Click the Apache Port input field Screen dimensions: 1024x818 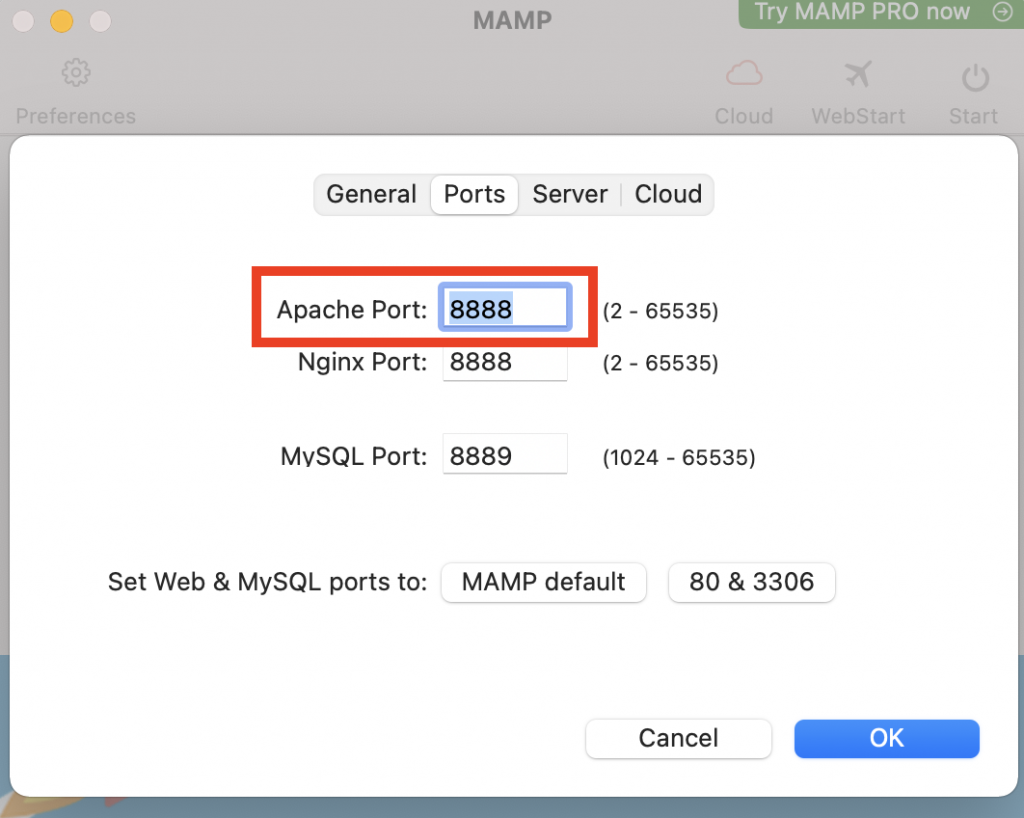click(x=505, y=307)
